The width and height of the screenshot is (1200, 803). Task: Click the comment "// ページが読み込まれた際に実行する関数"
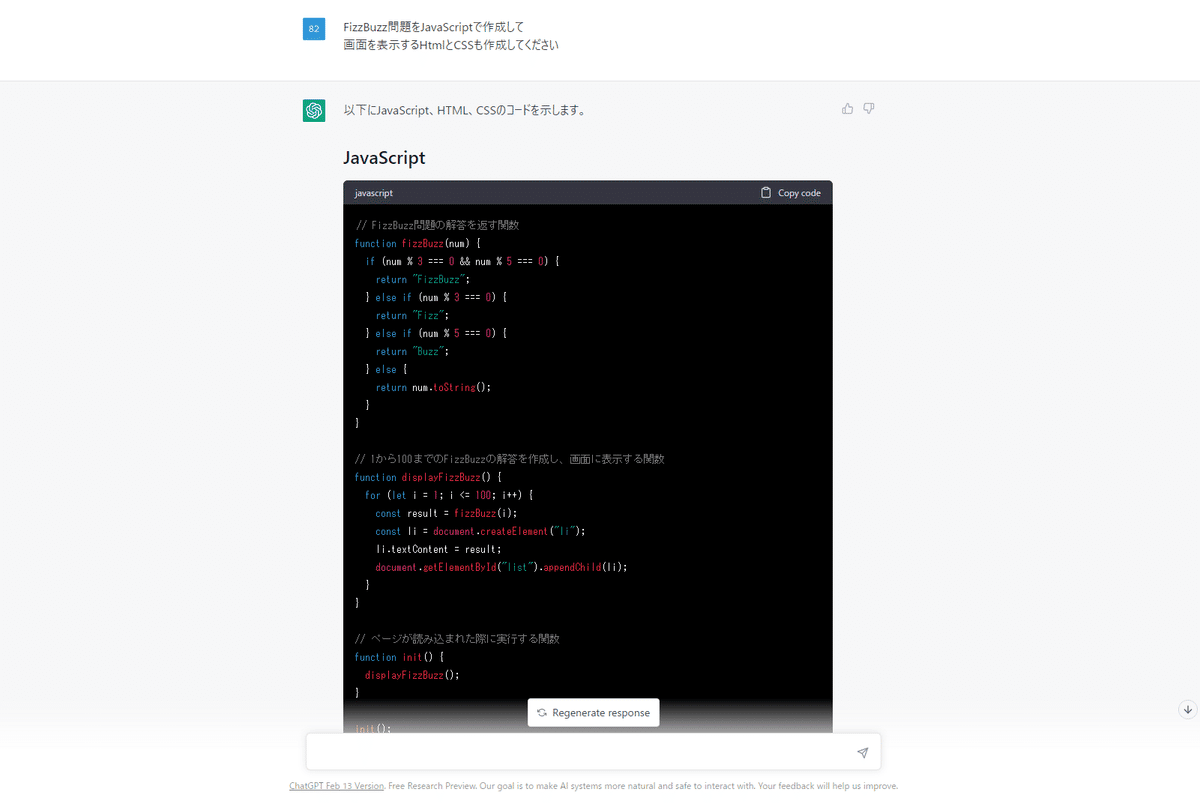coord(457,639)
